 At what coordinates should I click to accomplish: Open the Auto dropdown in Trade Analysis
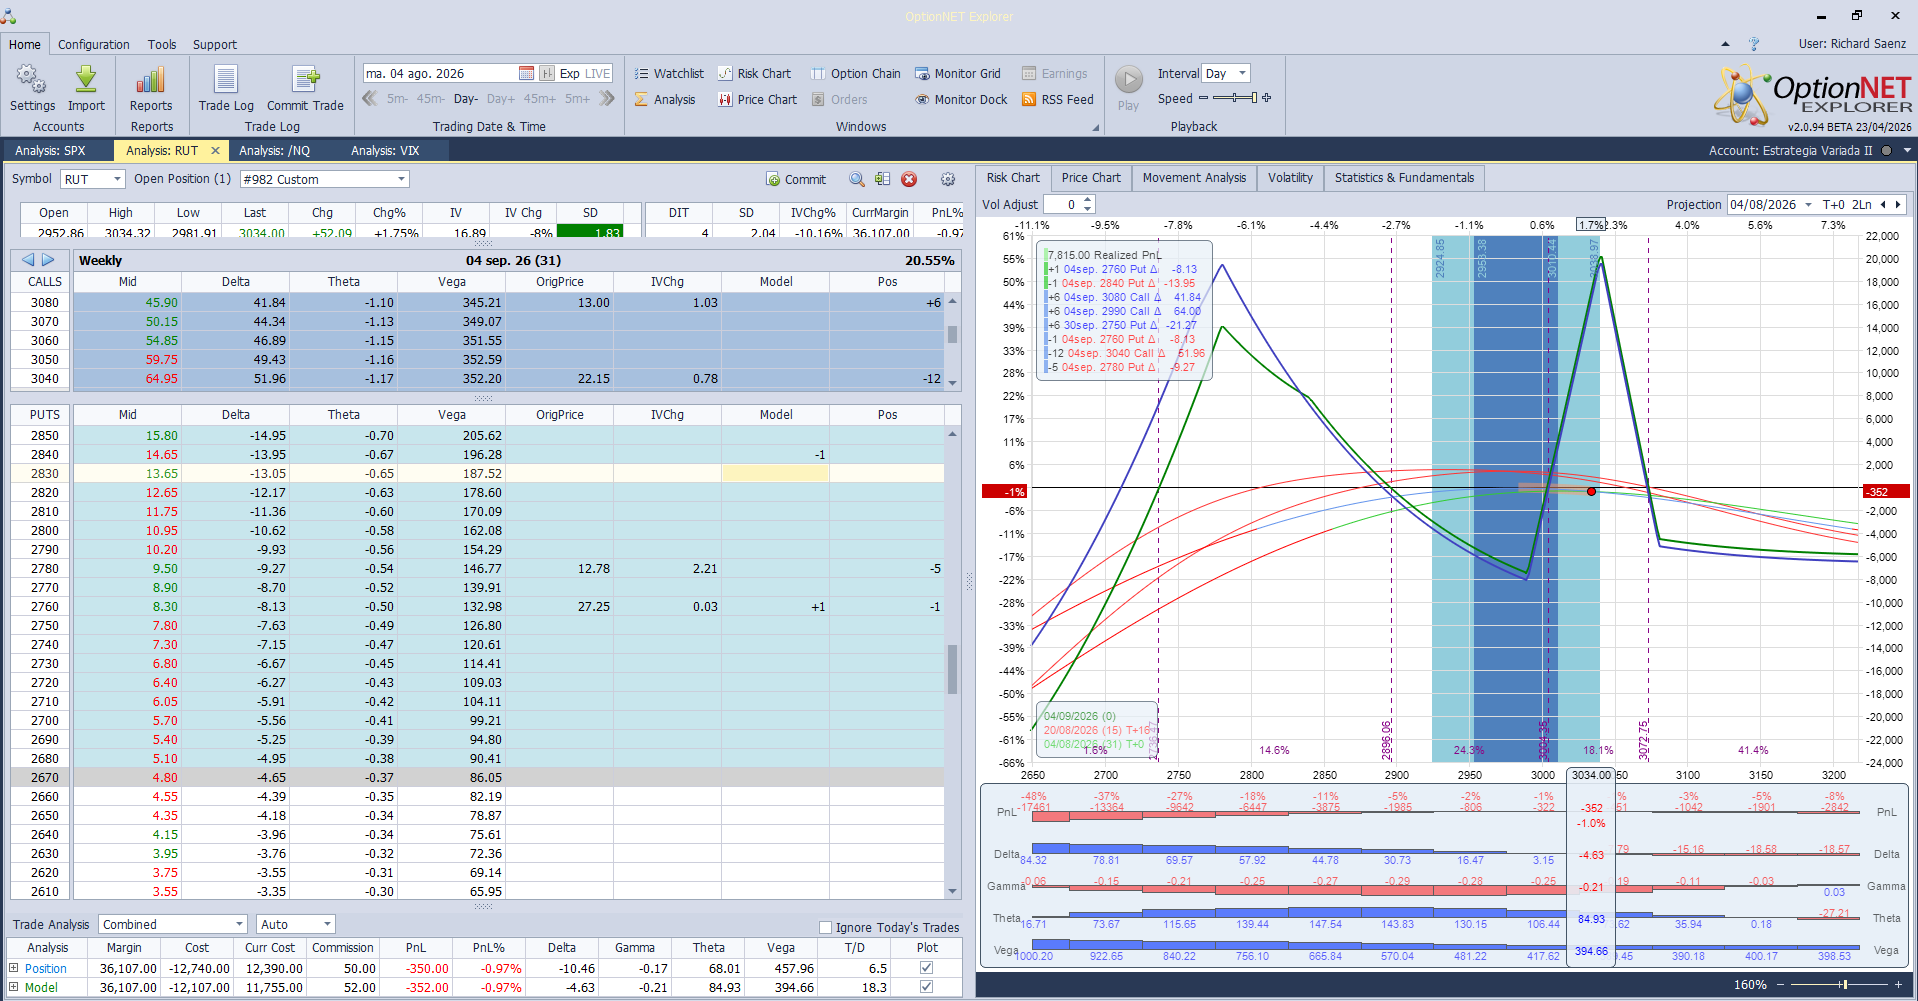296,924
